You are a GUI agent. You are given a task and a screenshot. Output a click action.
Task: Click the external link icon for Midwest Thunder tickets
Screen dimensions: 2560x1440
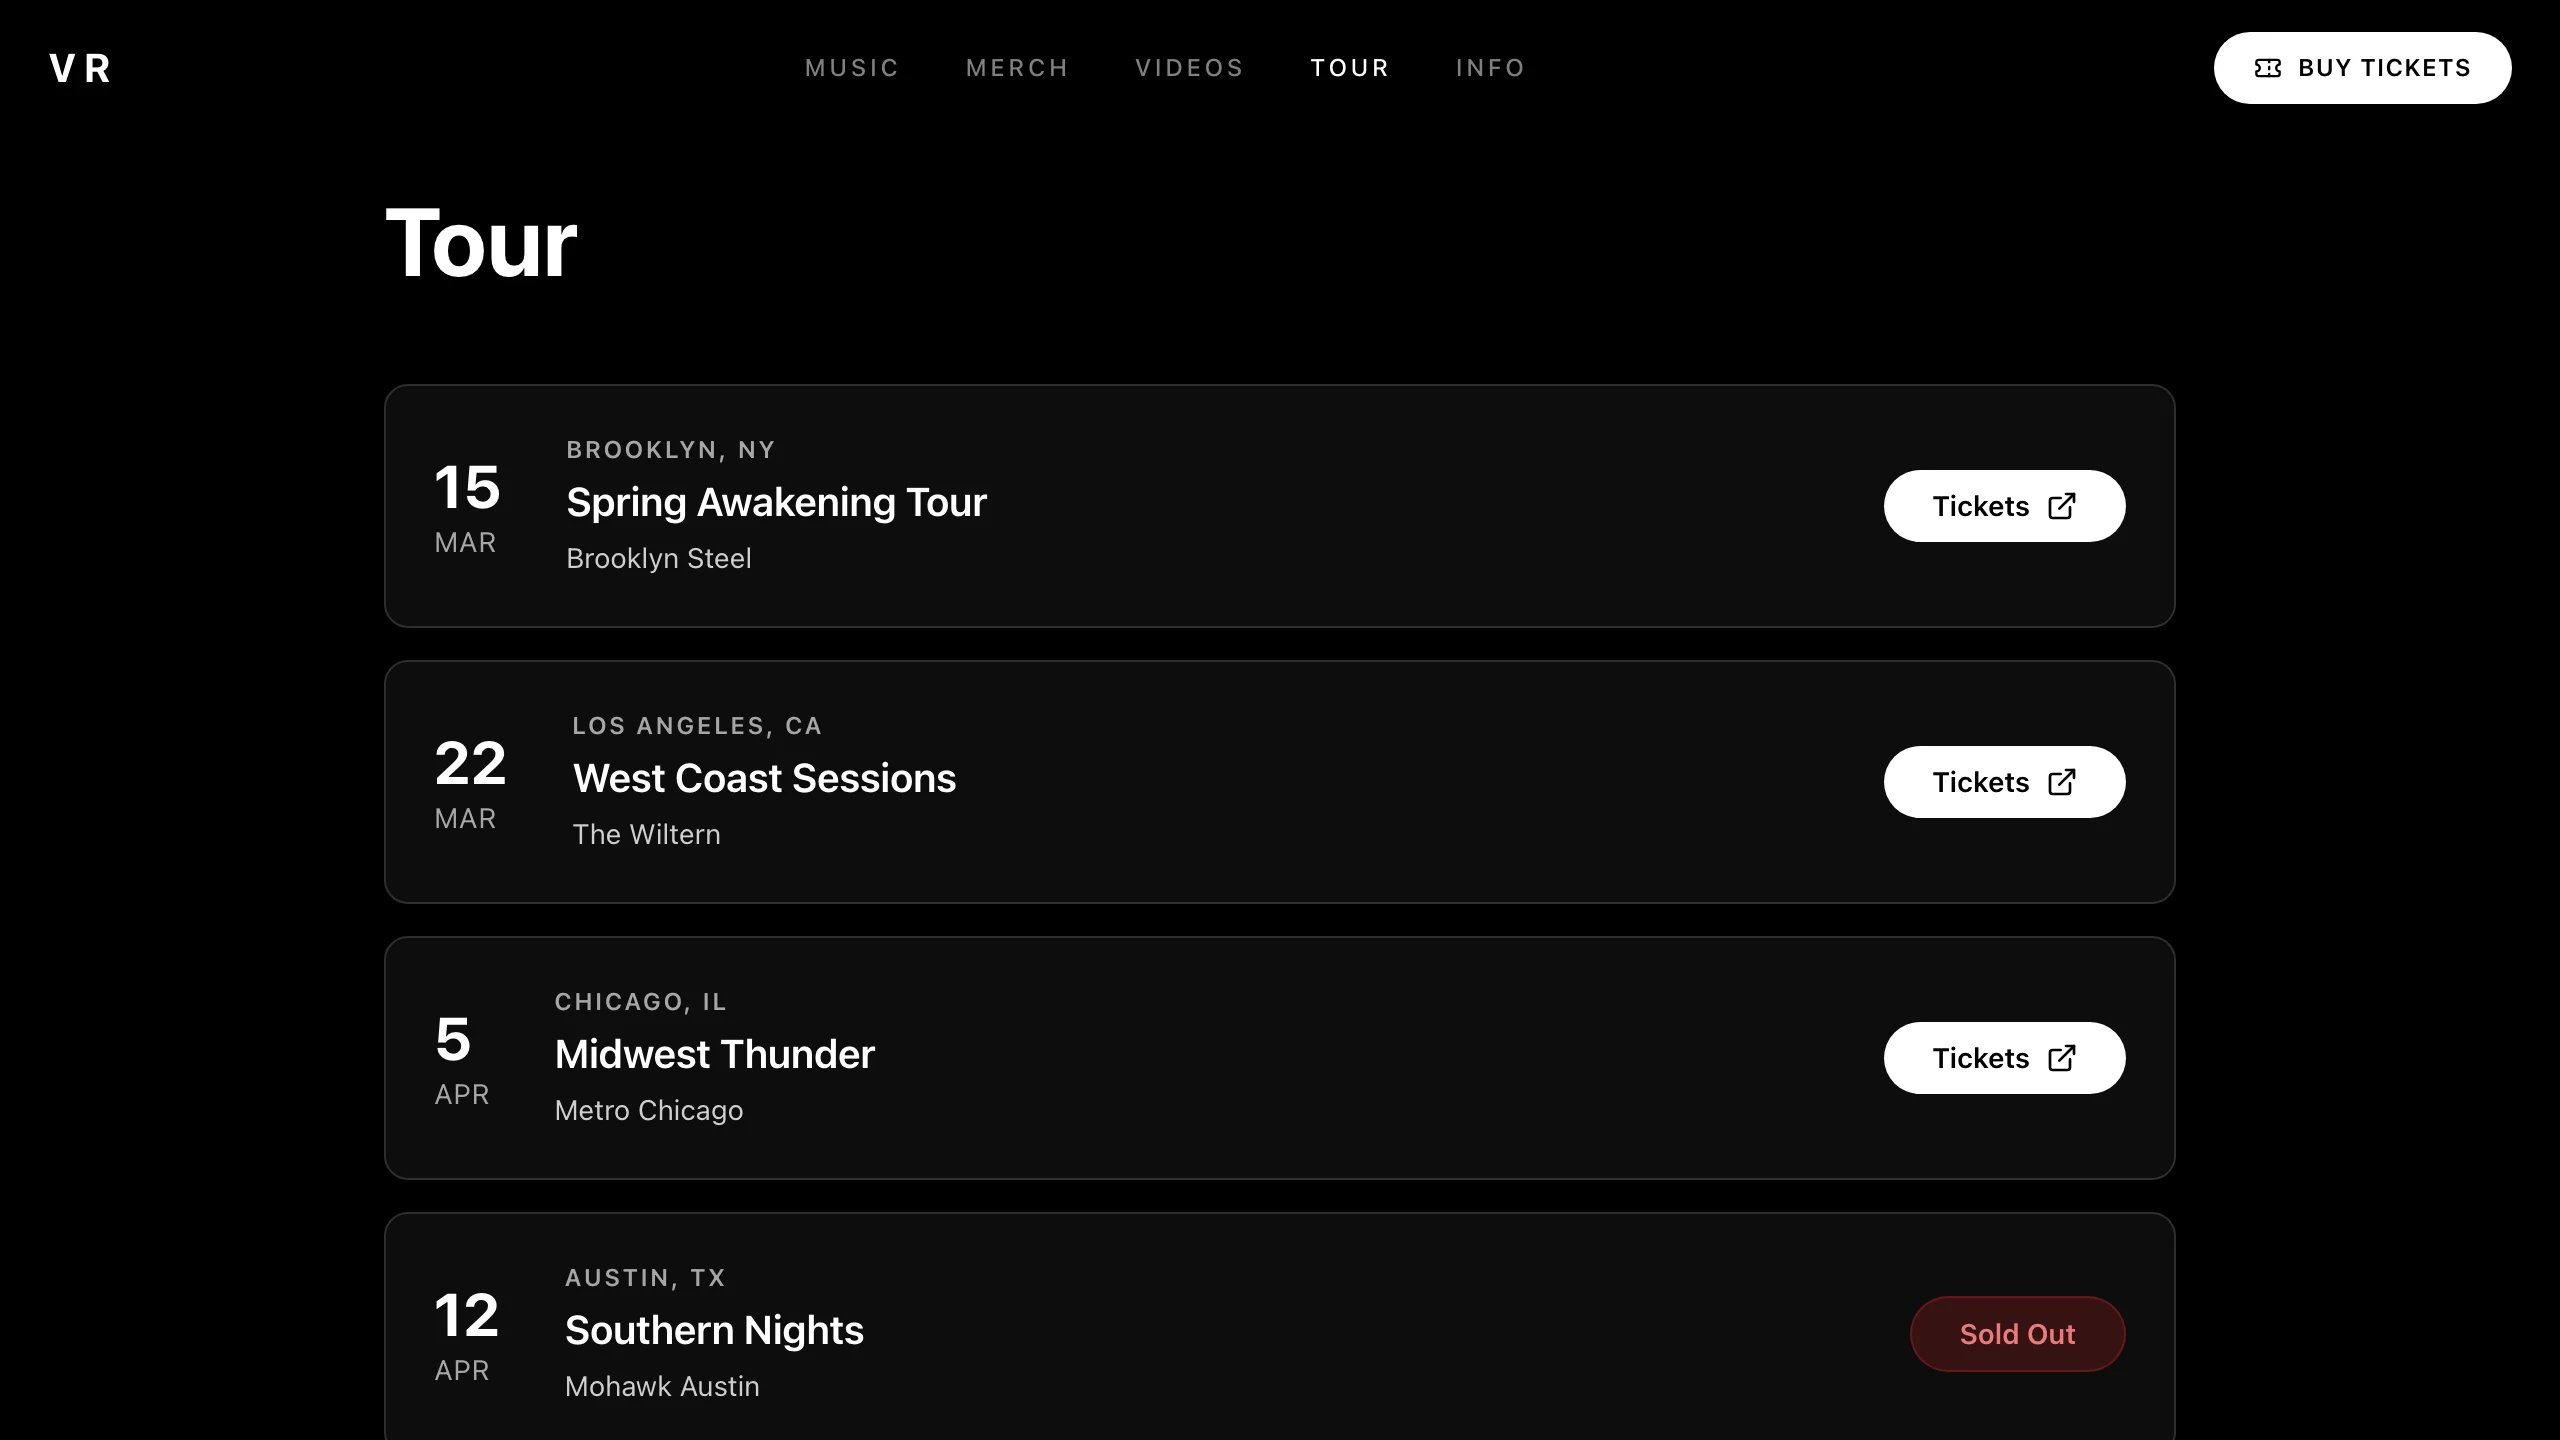(2062, 1058)
